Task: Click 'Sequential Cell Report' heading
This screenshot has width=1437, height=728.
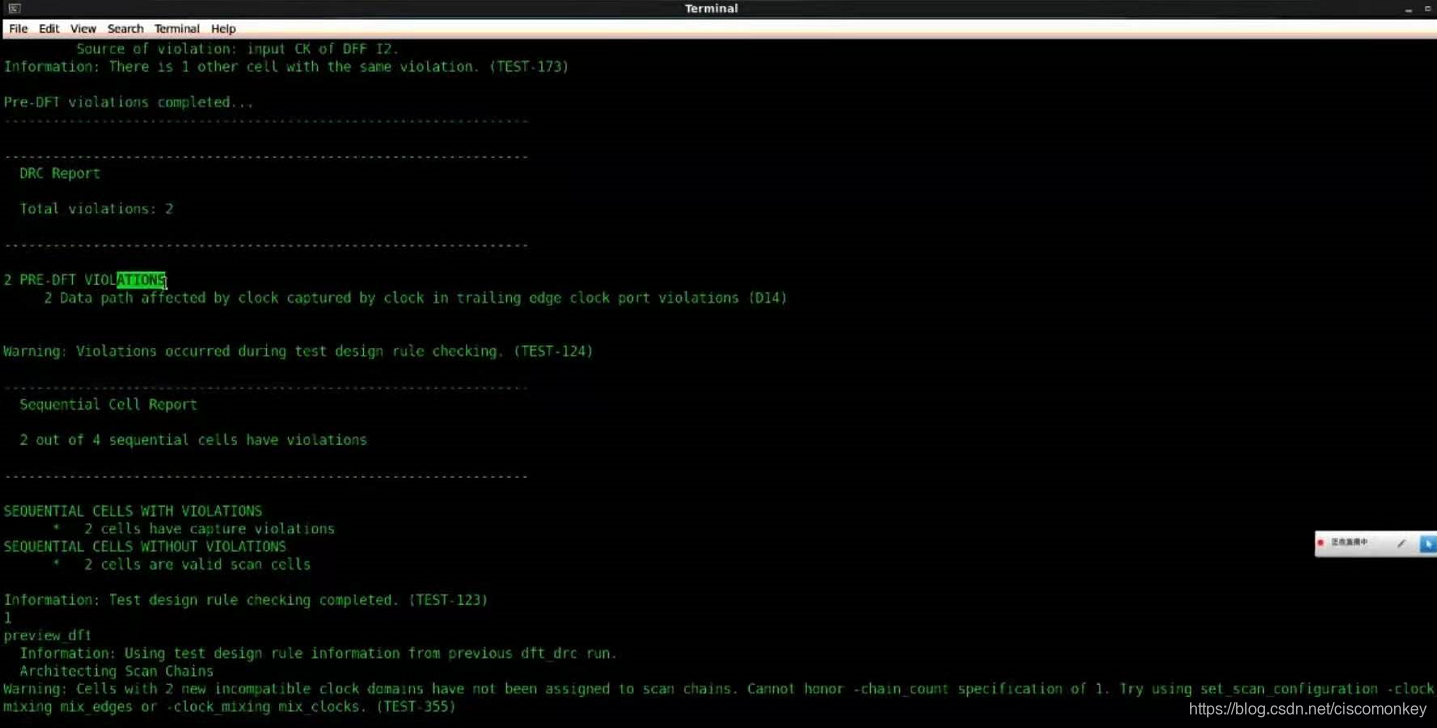Action: [108, 404]
